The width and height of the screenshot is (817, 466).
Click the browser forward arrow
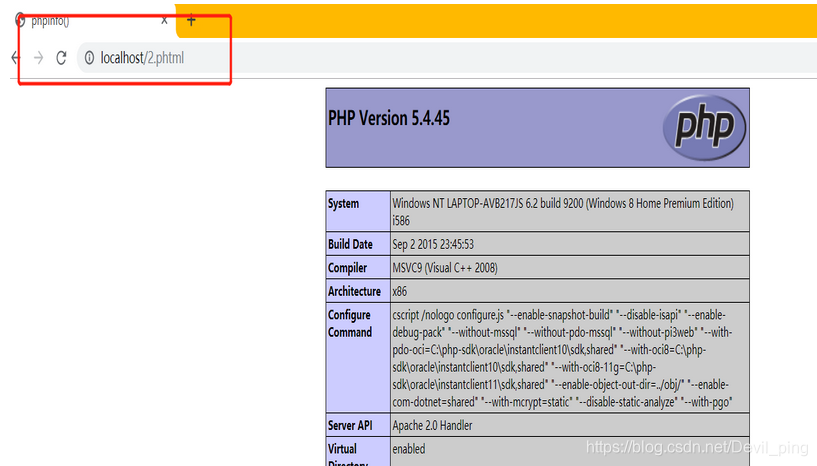(x=39, y=58)
